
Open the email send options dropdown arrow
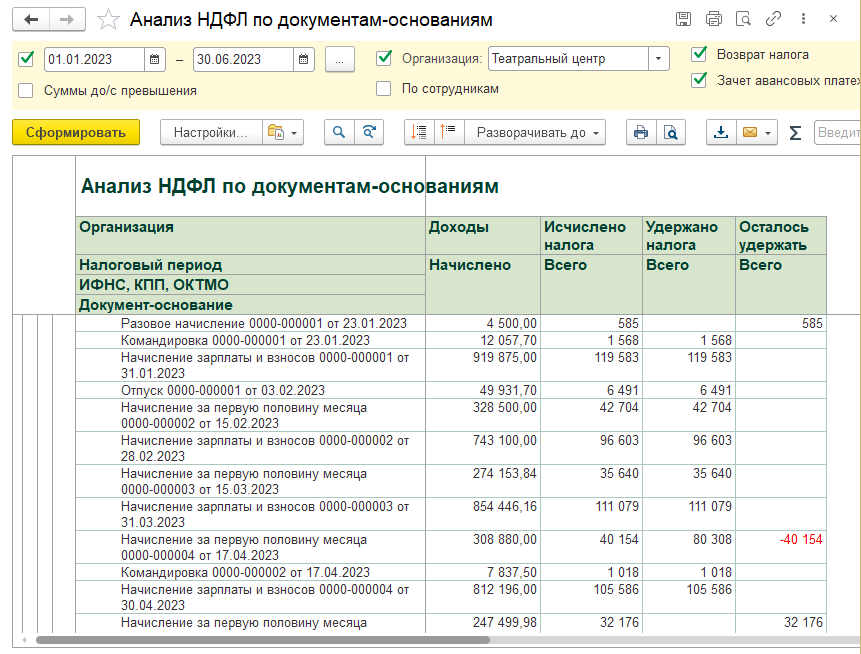tap(768, 133)
